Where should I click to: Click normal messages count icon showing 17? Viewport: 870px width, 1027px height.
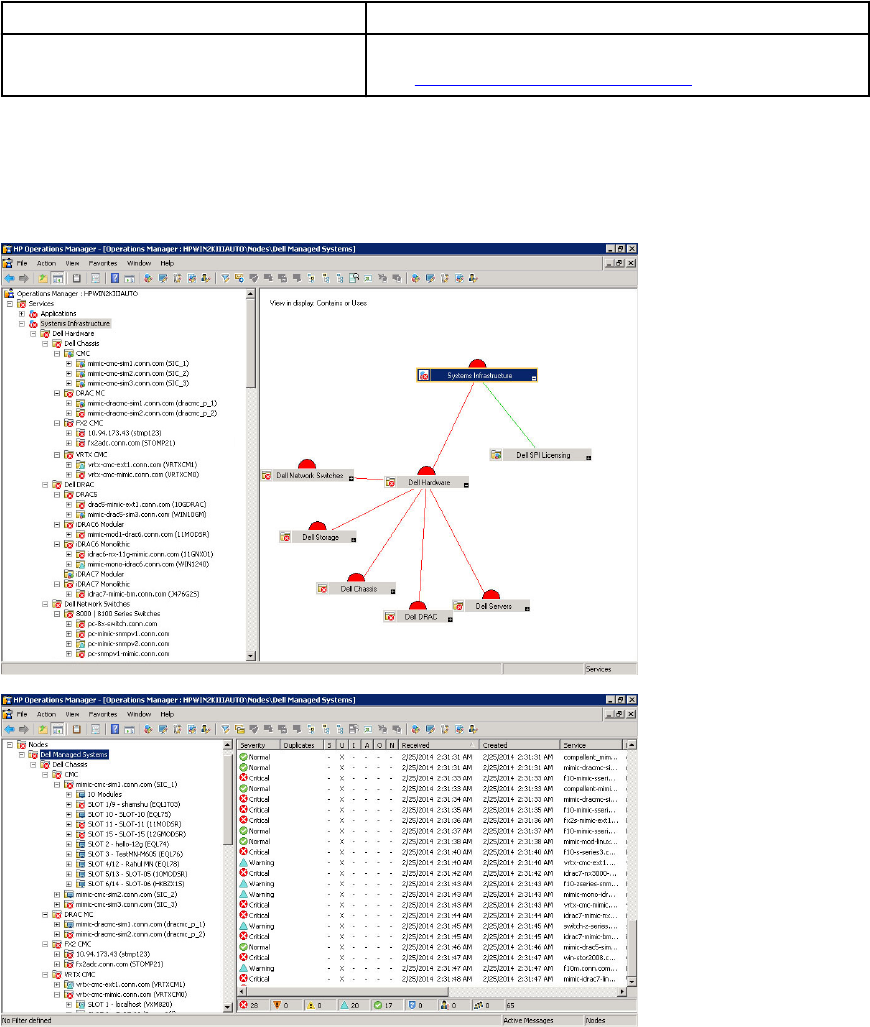click(x=377, y=1005)
